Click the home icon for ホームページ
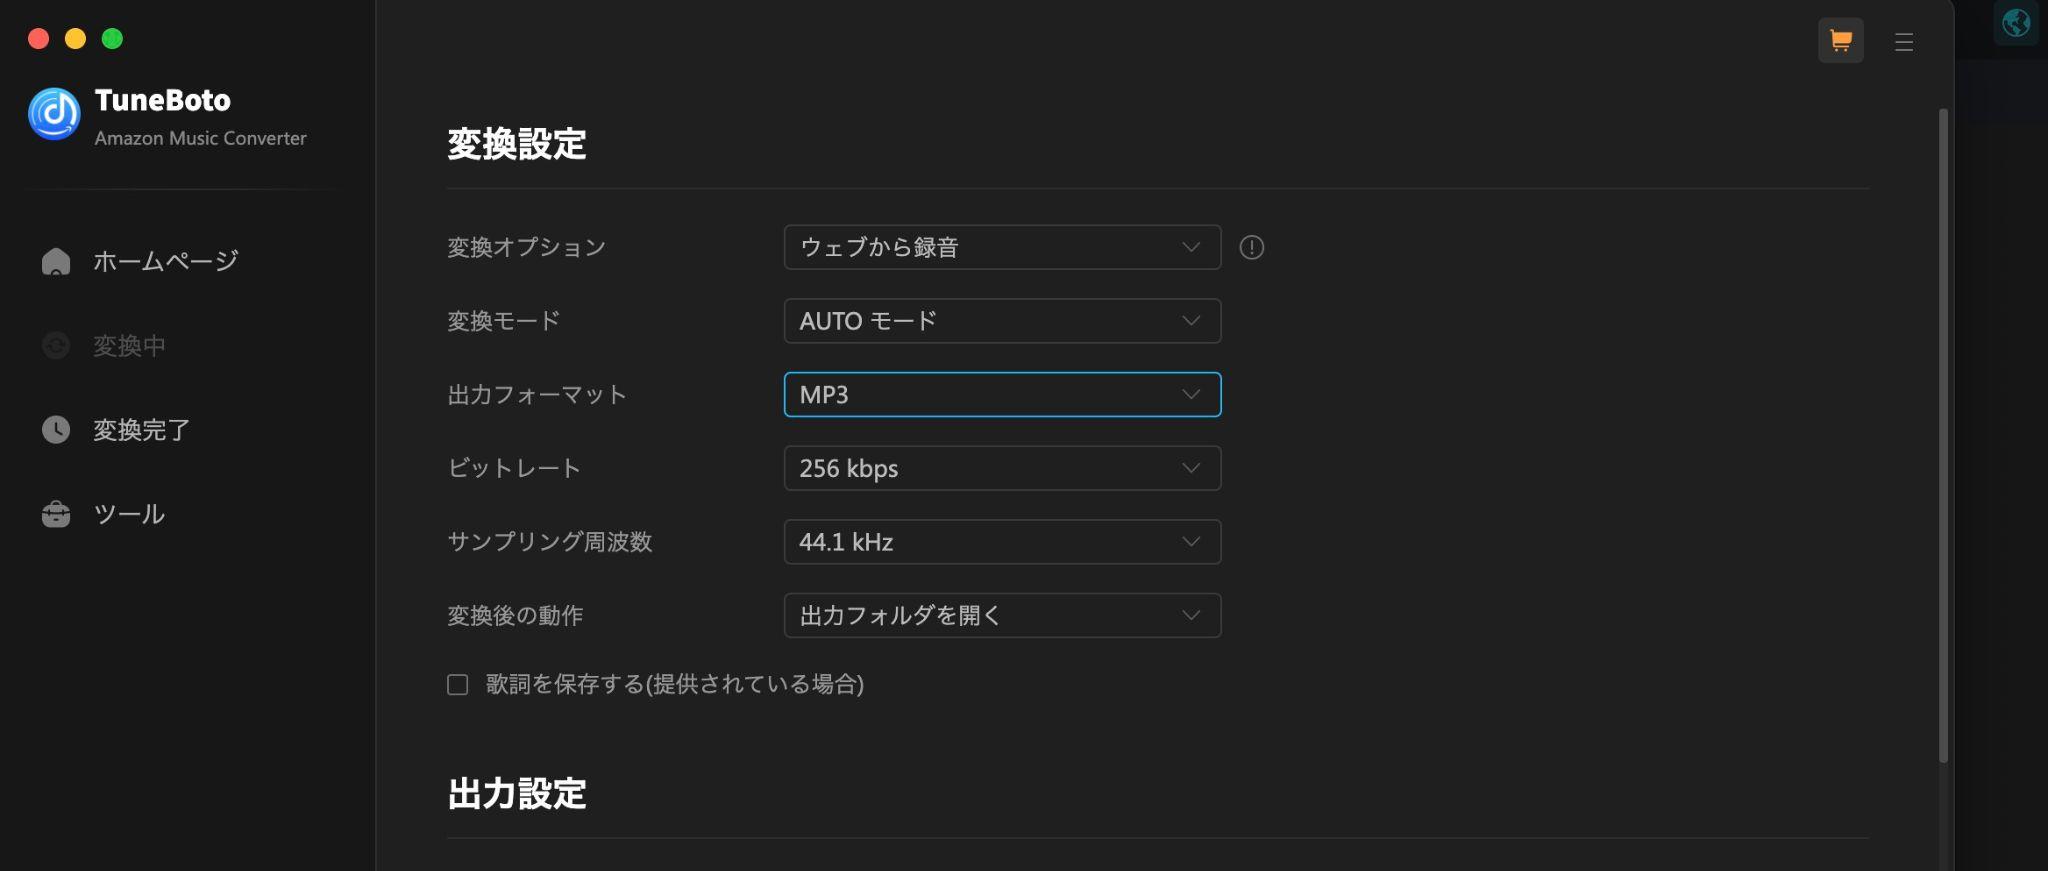 [x=56, y=261]
